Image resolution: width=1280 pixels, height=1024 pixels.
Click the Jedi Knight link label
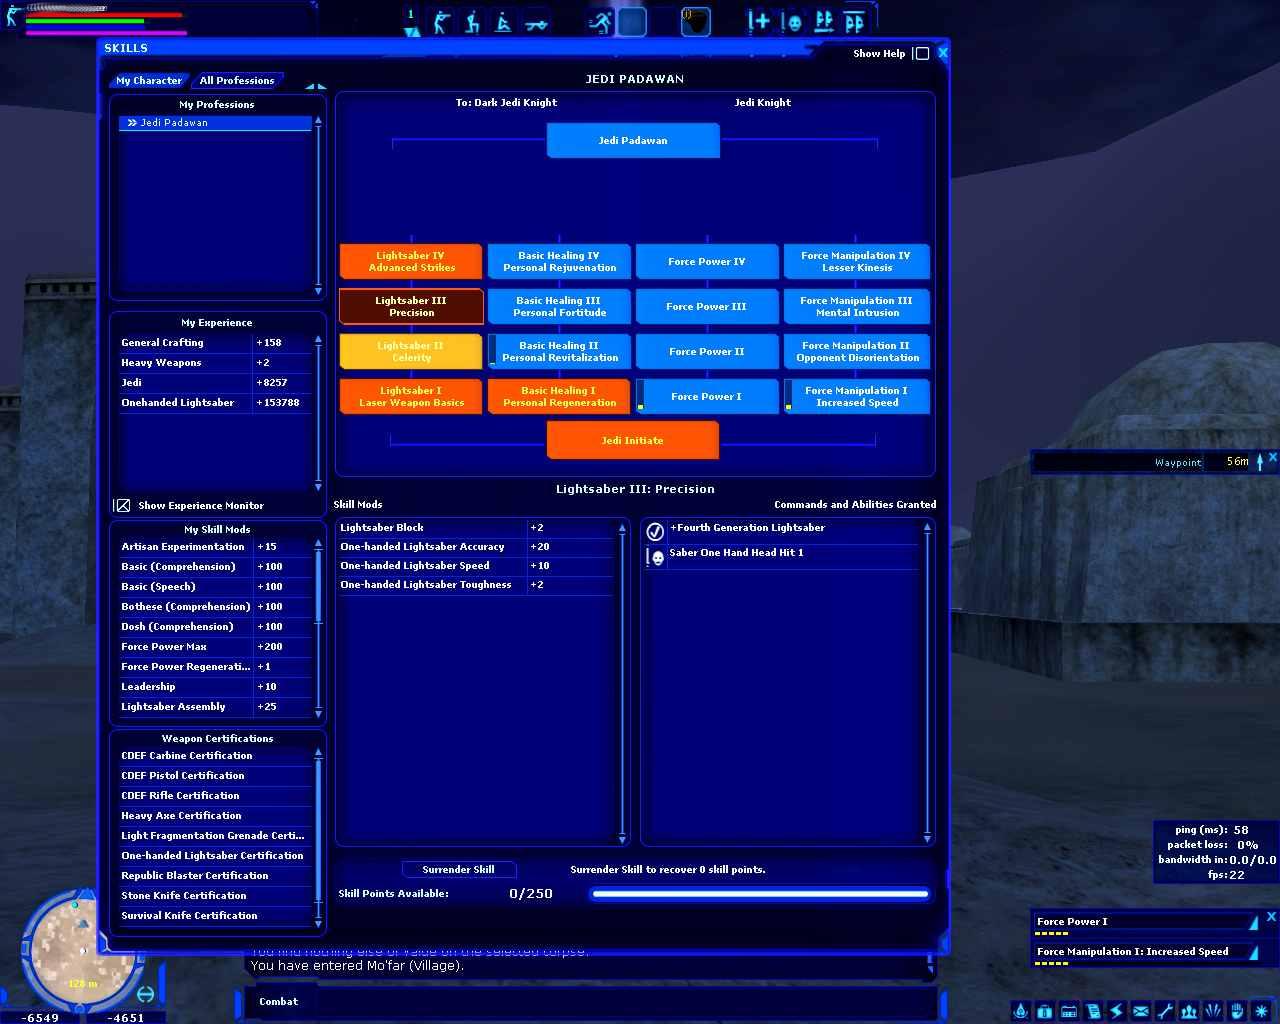tap(762, 102)
